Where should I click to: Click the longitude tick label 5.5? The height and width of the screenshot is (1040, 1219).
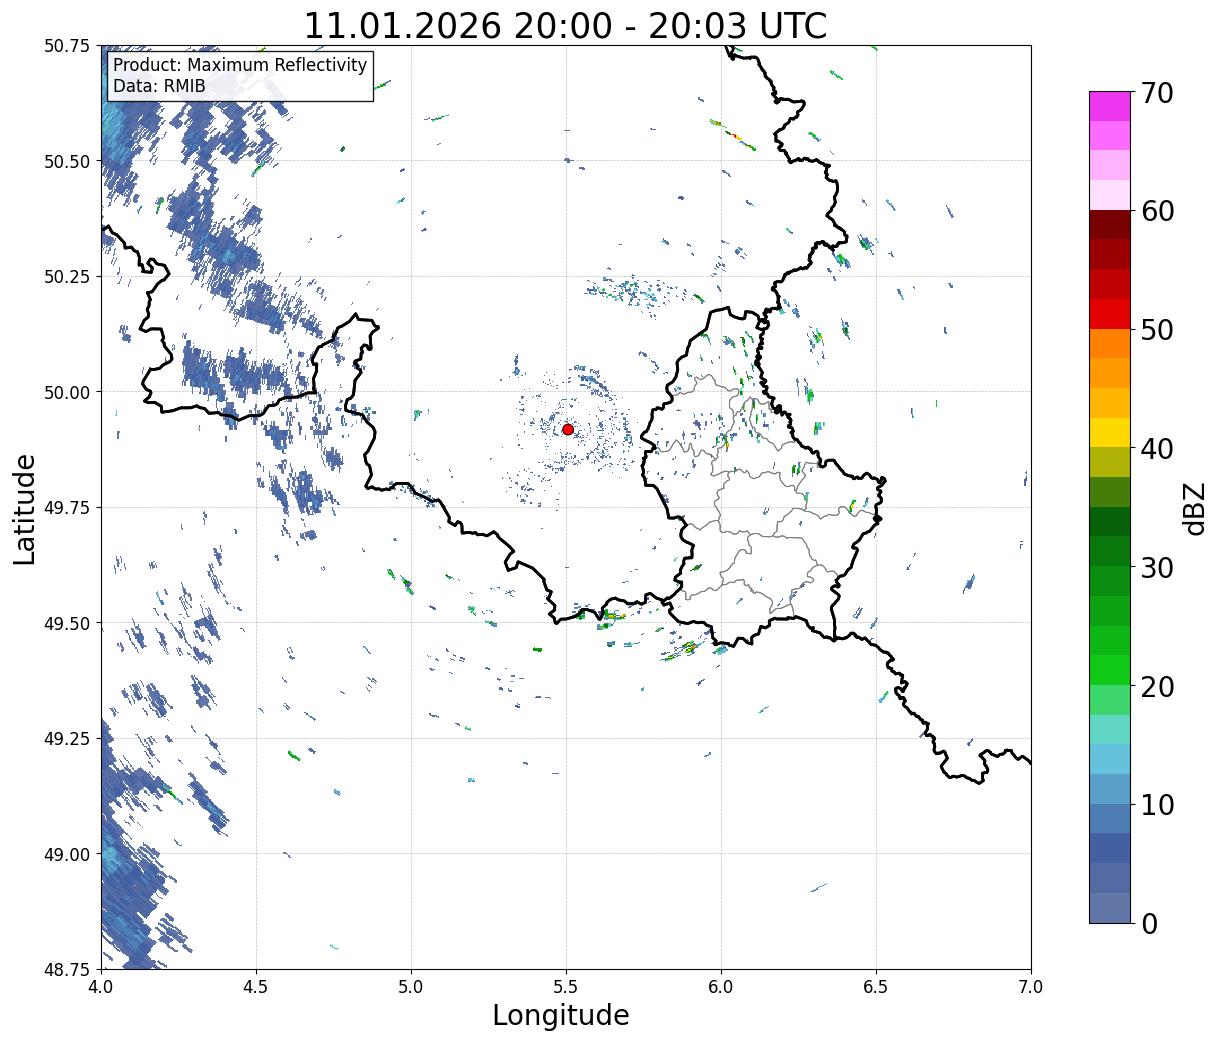(x=566, y=986)
